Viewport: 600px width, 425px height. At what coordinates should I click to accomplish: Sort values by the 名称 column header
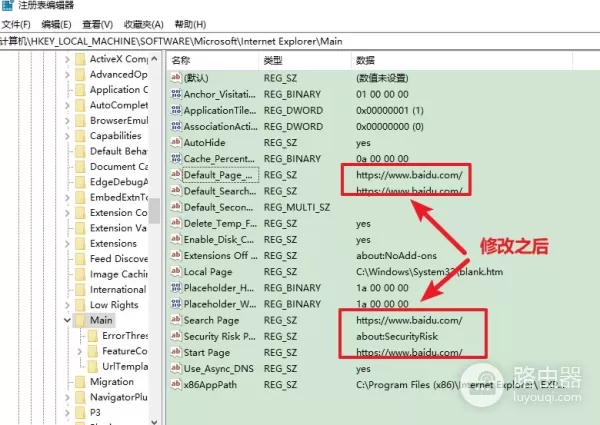pyautogui.click(x=181, y=61)
